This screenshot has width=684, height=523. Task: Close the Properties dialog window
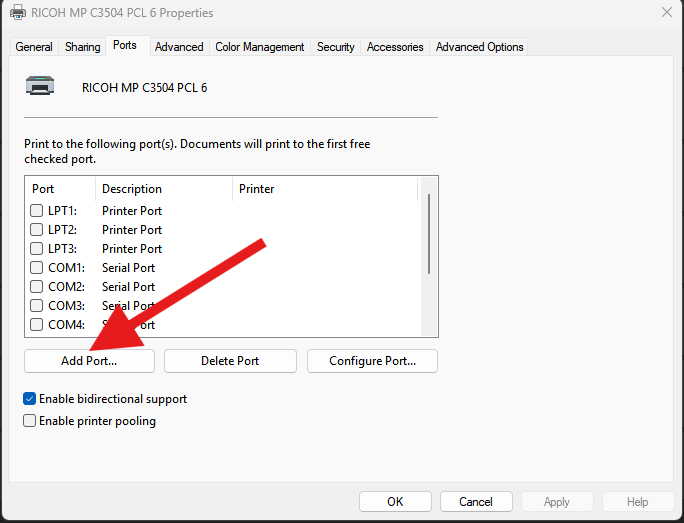click(x=667, y=12)
